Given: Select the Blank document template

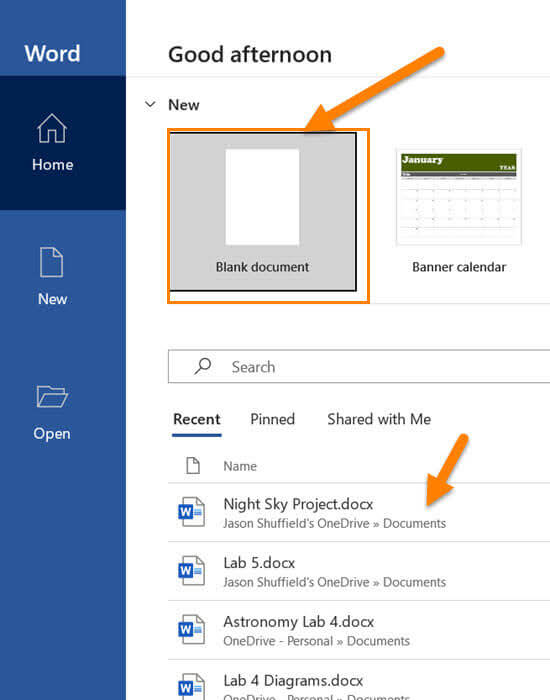Looking at the screenshot, I should [263, 212].
